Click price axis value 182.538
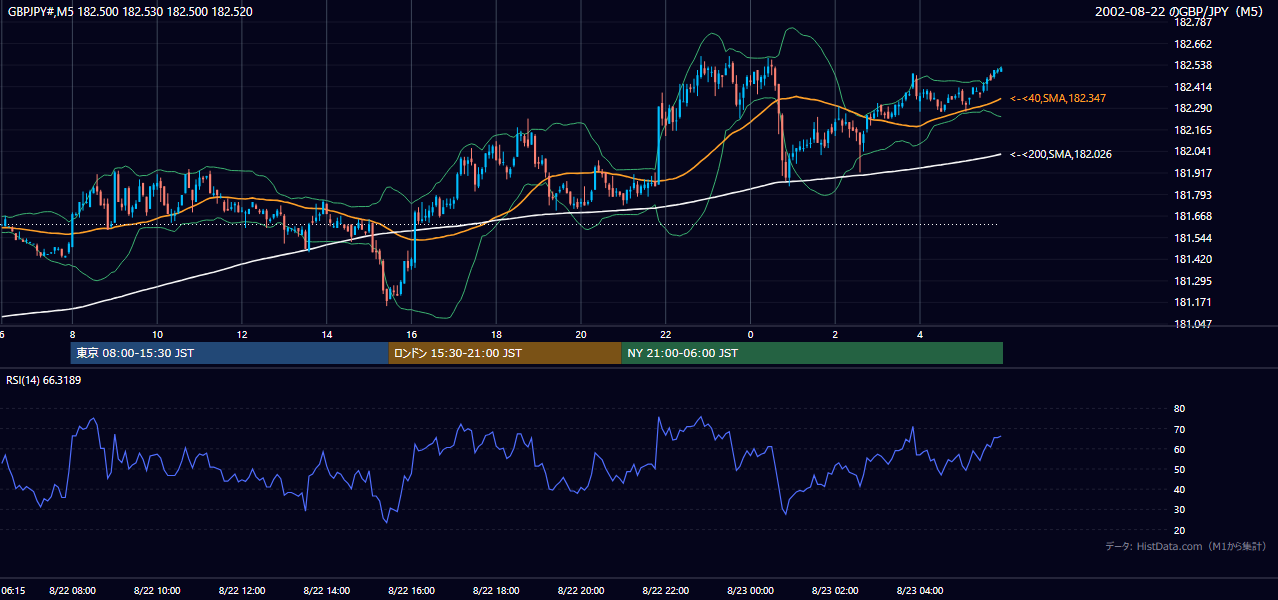Viewport: 1278px width, 600px height. point(1192,65)
